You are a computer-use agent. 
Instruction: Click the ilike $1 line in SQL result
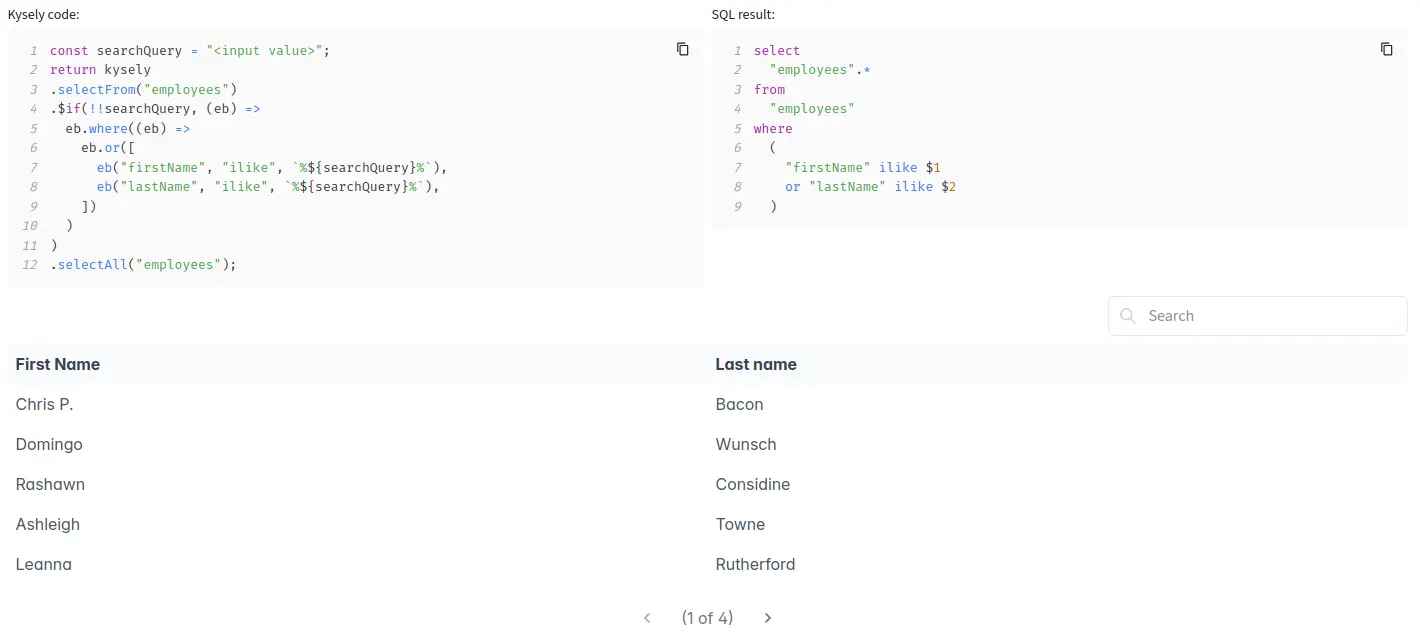pos(862,168)
